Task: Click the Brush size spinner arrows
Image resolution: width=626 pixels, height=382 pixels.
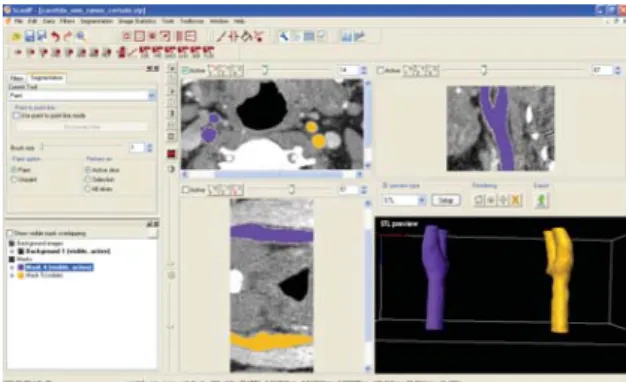Action: (x=150, y=148)
